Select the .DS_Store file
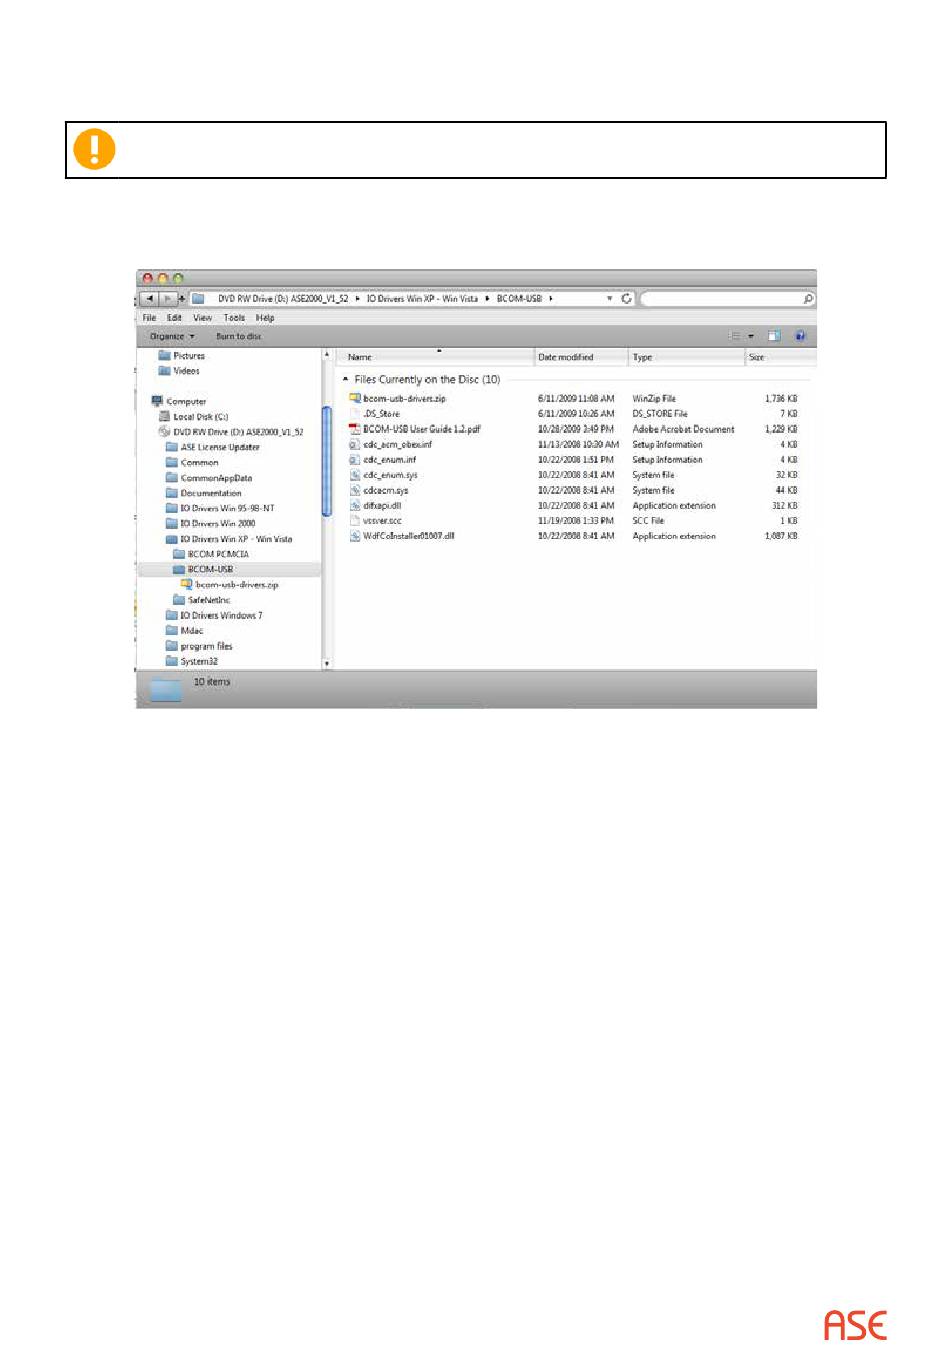This screenshot has width=950, height=1353. pyautogui.click(x=381, y=414)
